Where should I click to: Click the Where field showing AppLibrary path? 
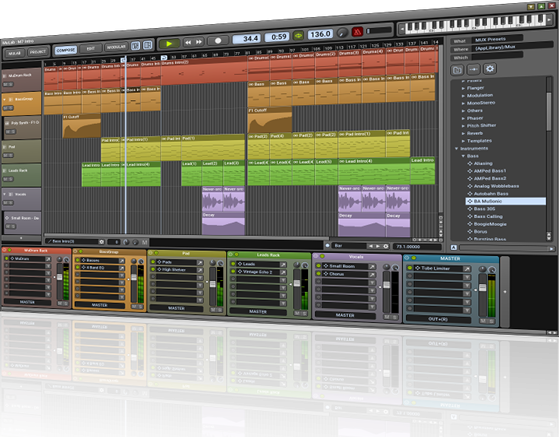coord(513,47)
